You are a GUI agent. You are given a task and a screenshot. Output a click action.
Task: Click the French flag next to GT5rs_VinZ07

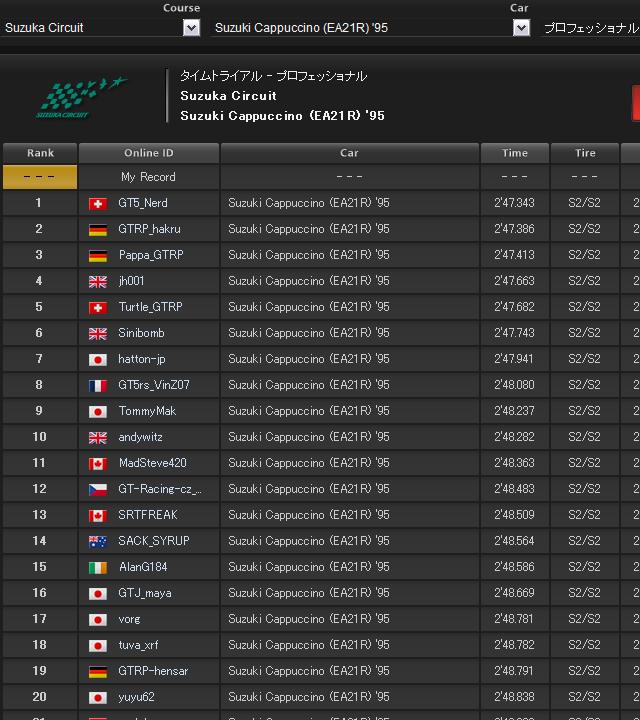(98, 385)
